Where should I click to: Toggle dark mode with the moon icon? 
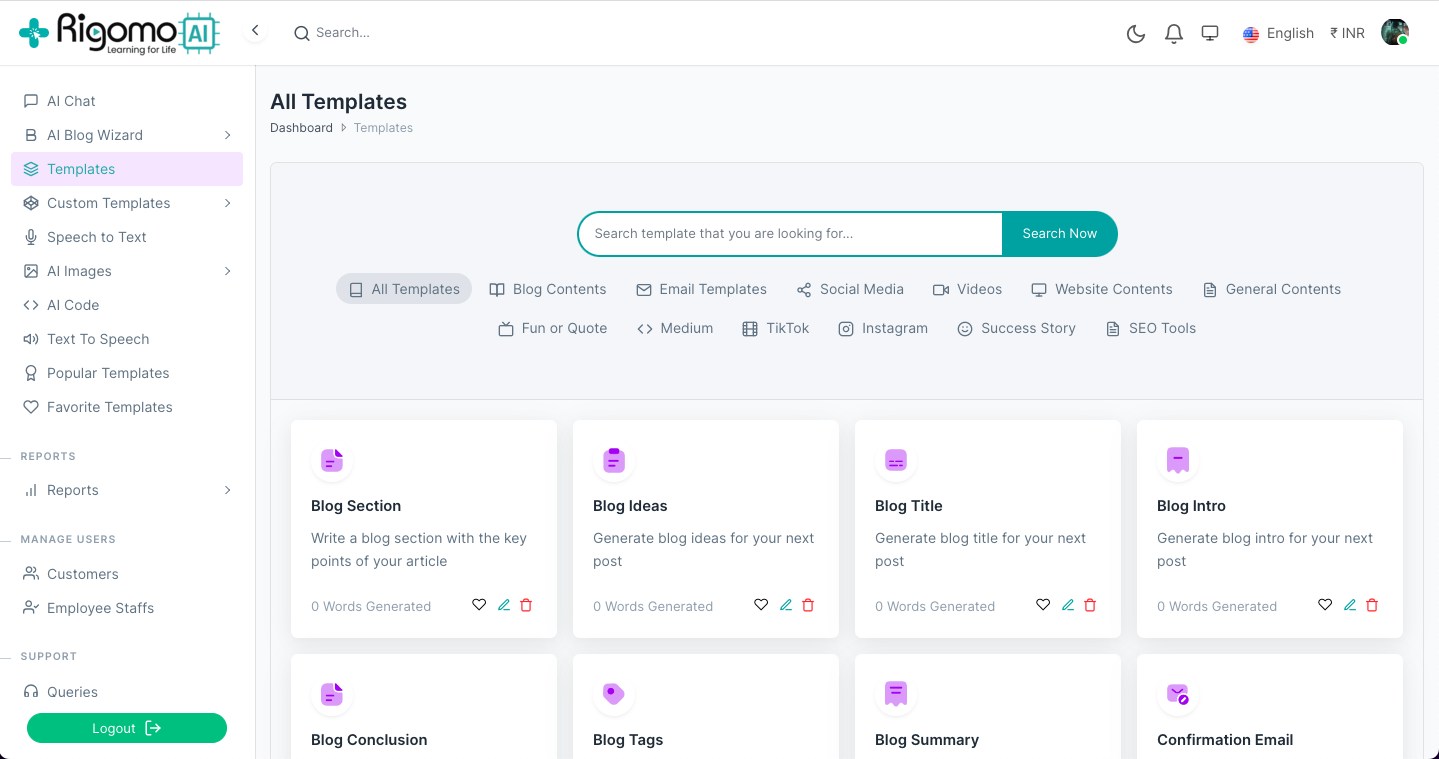point(1135,34)
